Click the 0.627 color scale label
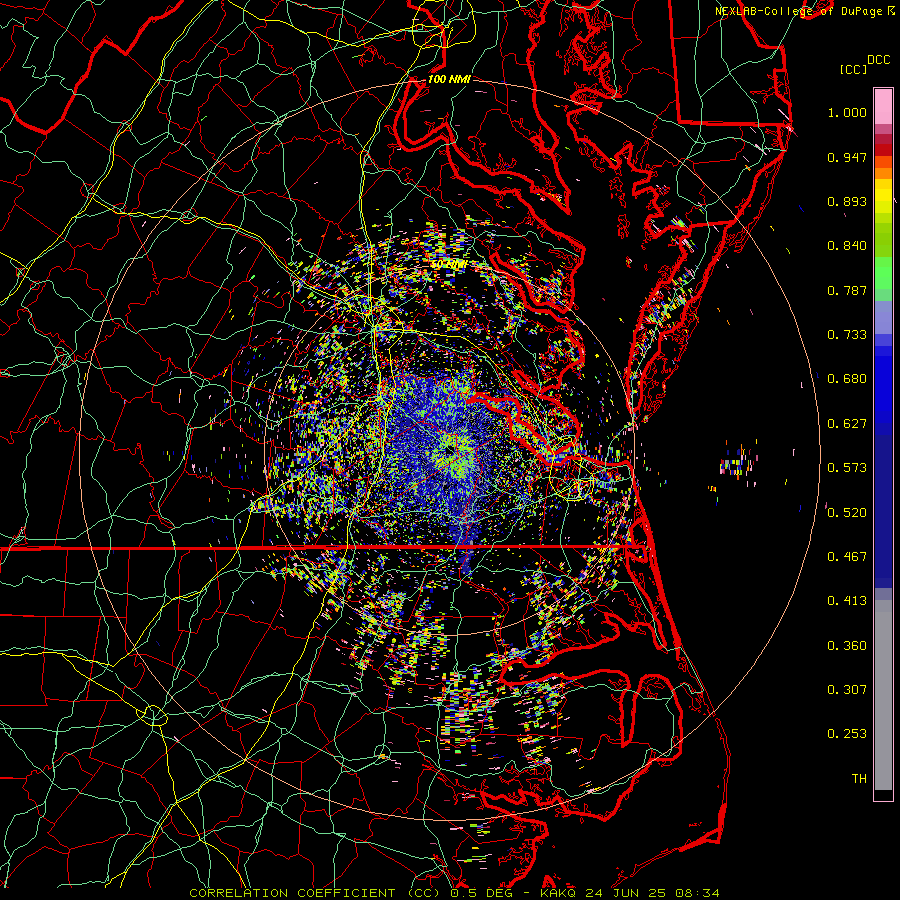900x900 pixels. [847, 424]
